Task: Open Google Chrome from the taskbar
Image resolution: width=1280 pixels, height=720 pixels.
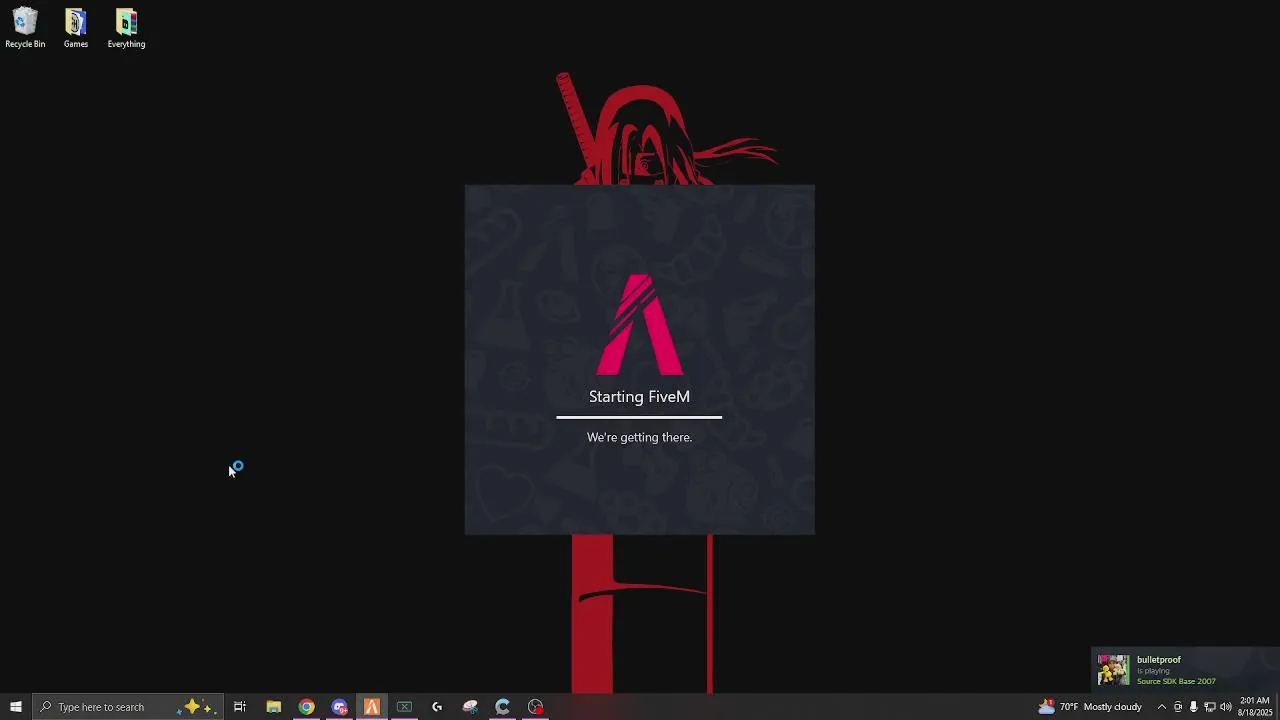Action: click(x=306, y=707)
